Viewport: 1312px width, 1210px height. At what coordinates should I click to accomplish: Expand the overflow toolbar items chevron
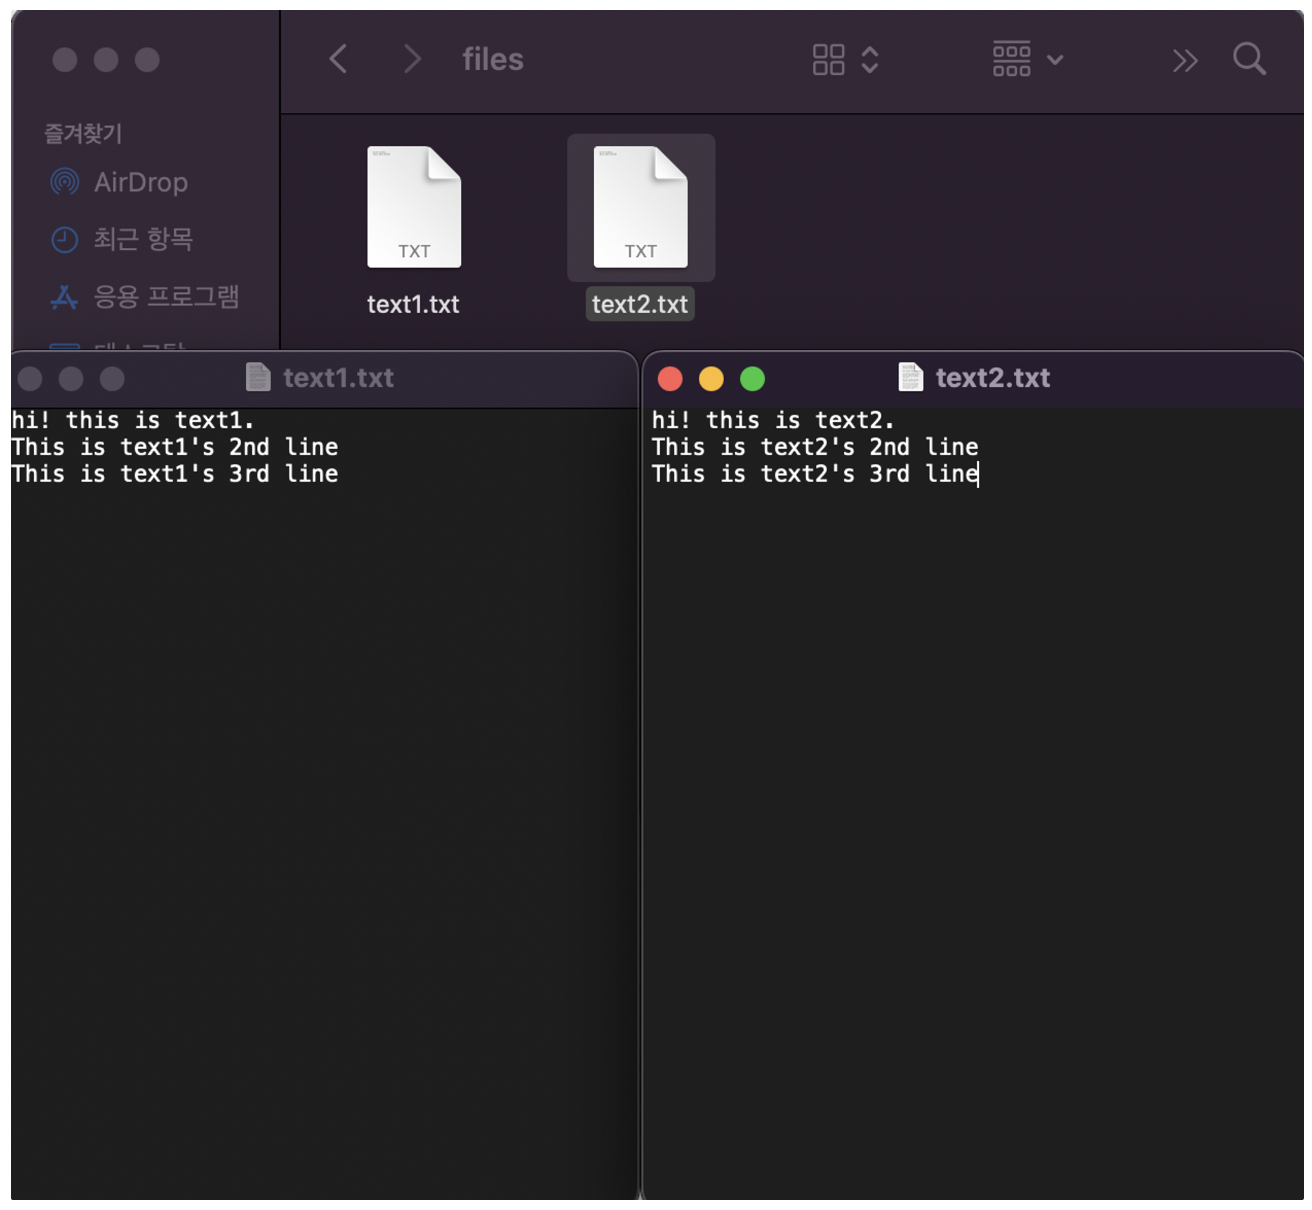[1185, 60]
